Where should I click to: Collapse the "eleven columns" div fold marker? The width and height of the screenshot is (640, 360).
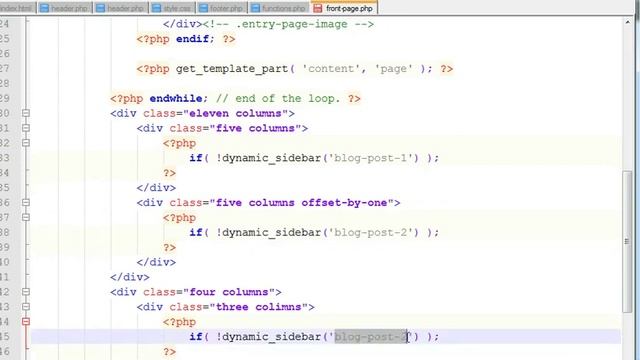coord(26,113)
